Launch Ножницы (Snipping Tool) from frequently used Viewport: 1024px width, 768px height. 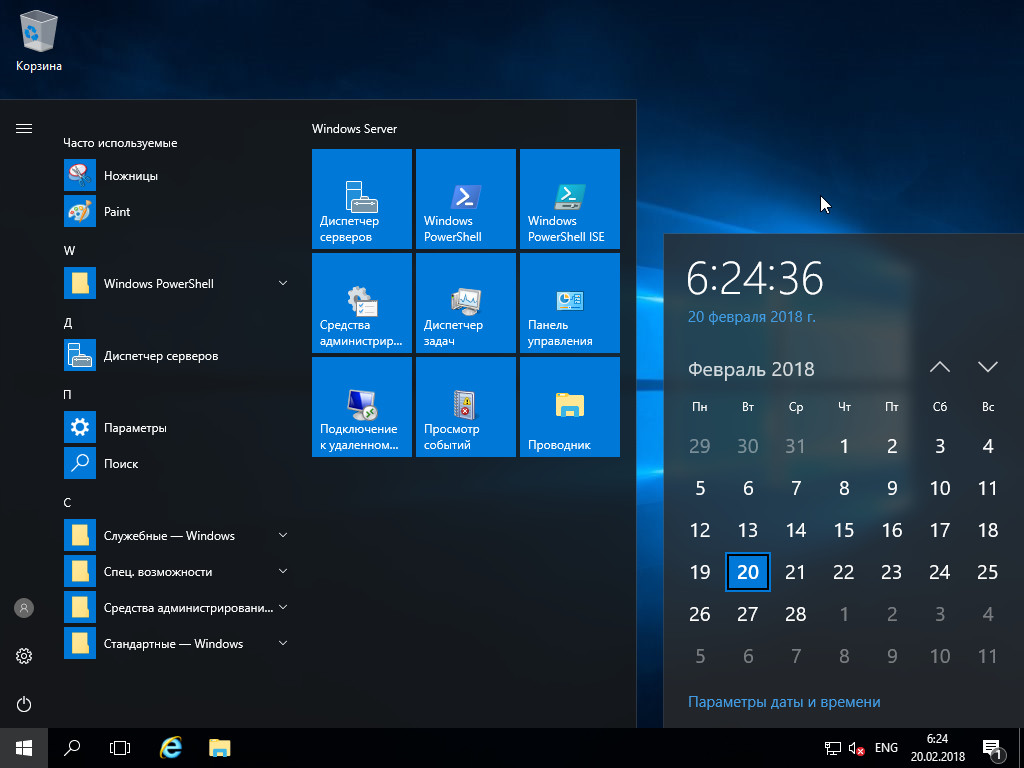pyautogui.click(x=178, y=176)
